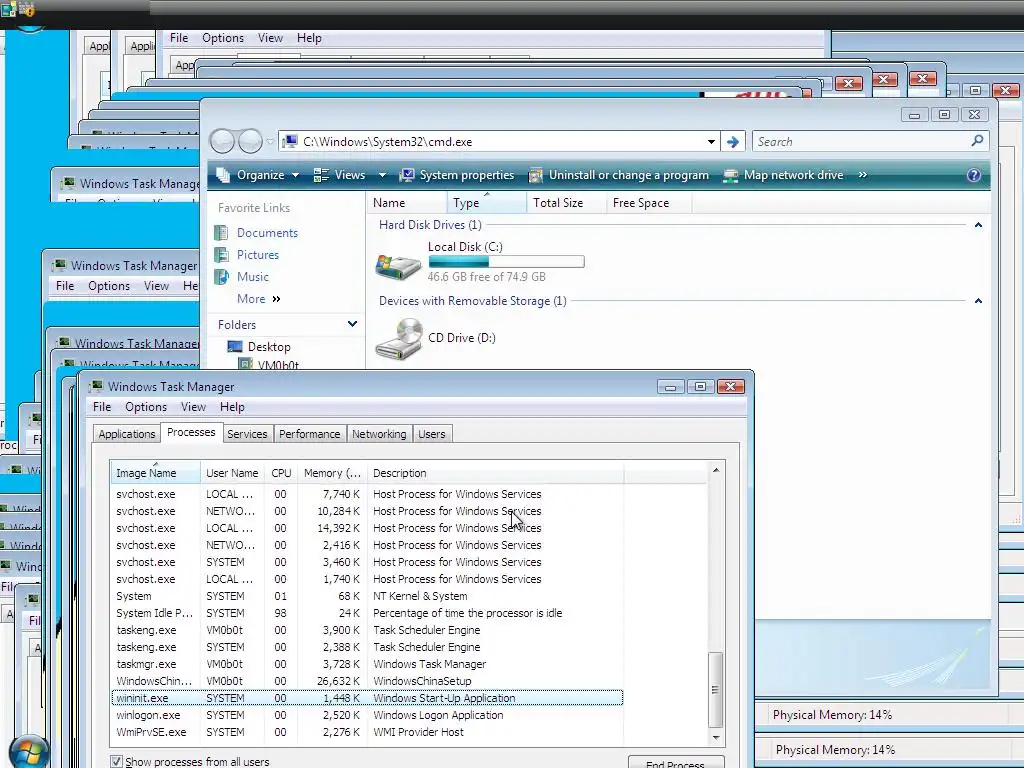Screen dimensions: 1024x768
Task: Collapse the Hard Disk Drives group
Action: 978,225
